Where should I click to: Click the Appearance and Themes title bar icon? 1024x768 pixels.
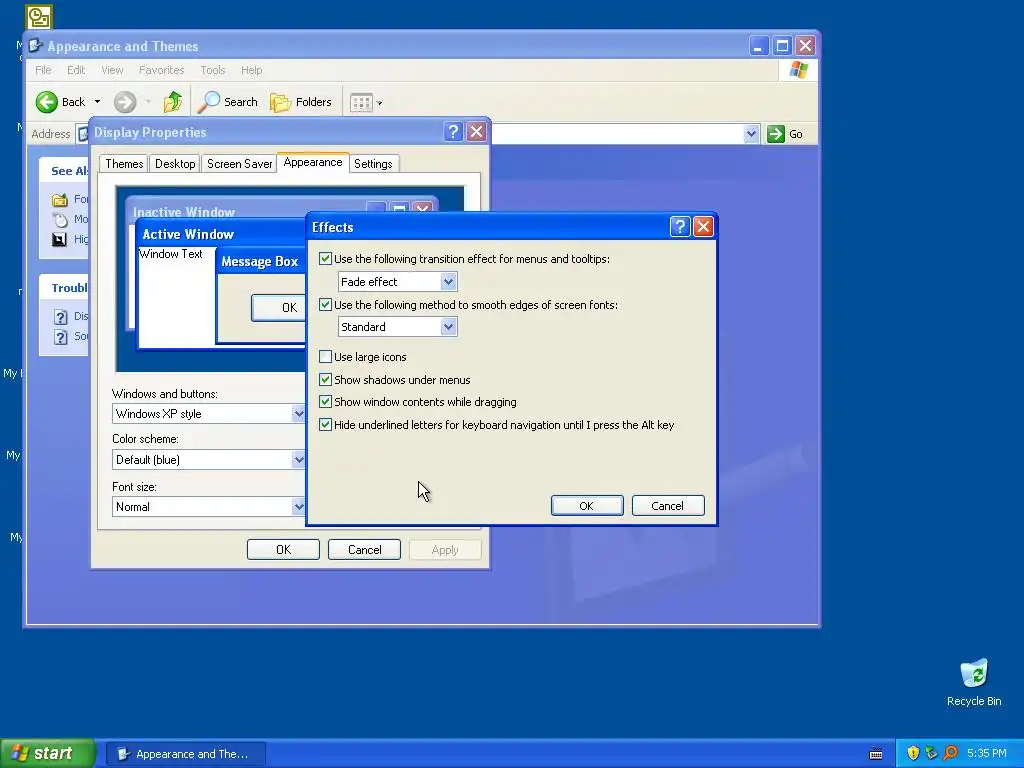(x=35, y=46)
